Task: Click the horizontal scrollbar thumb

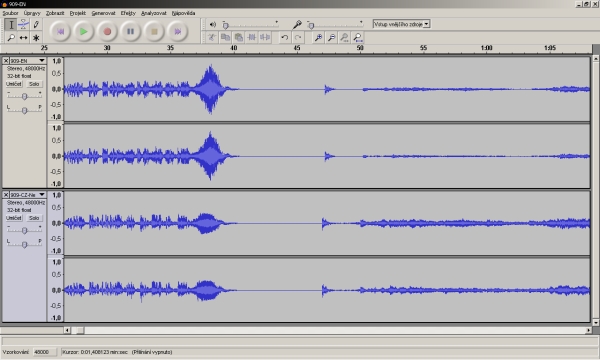Action: coord(80,330)
